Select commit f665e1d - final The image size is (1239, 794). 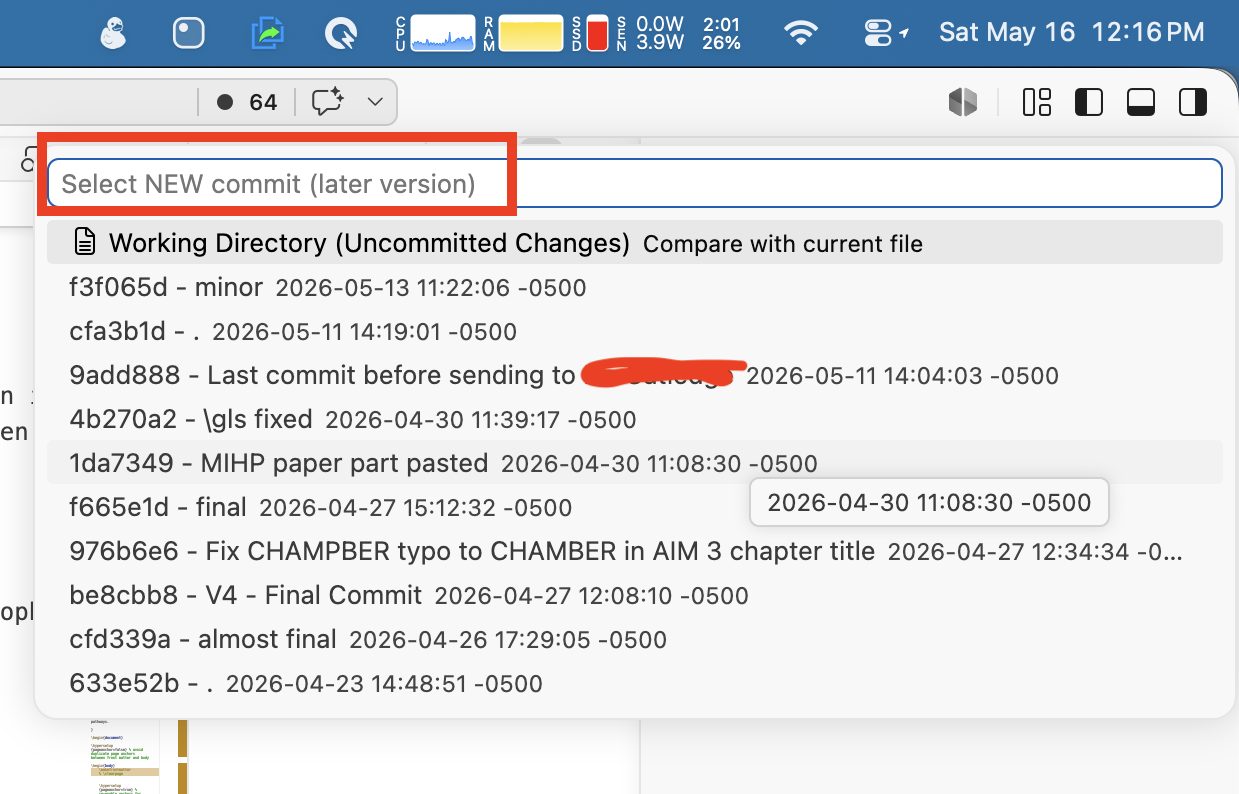(635, 507)
